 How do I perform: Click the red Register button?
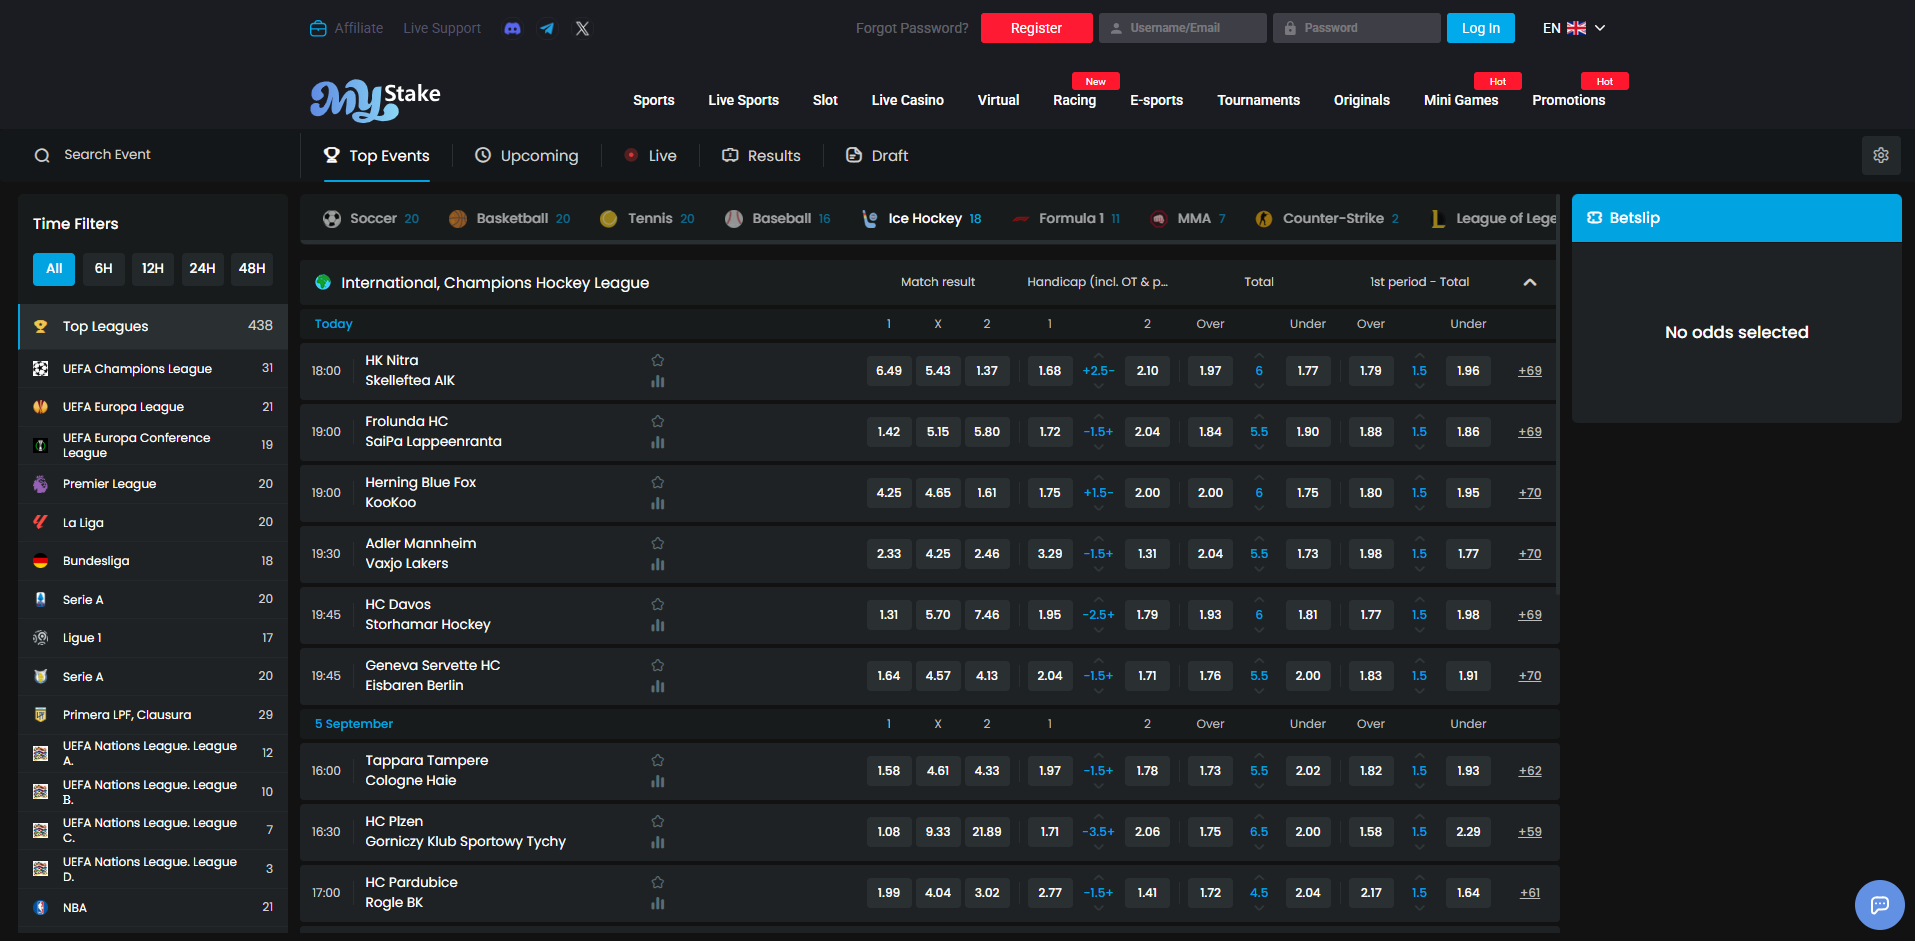click(x=1036, y=28)
